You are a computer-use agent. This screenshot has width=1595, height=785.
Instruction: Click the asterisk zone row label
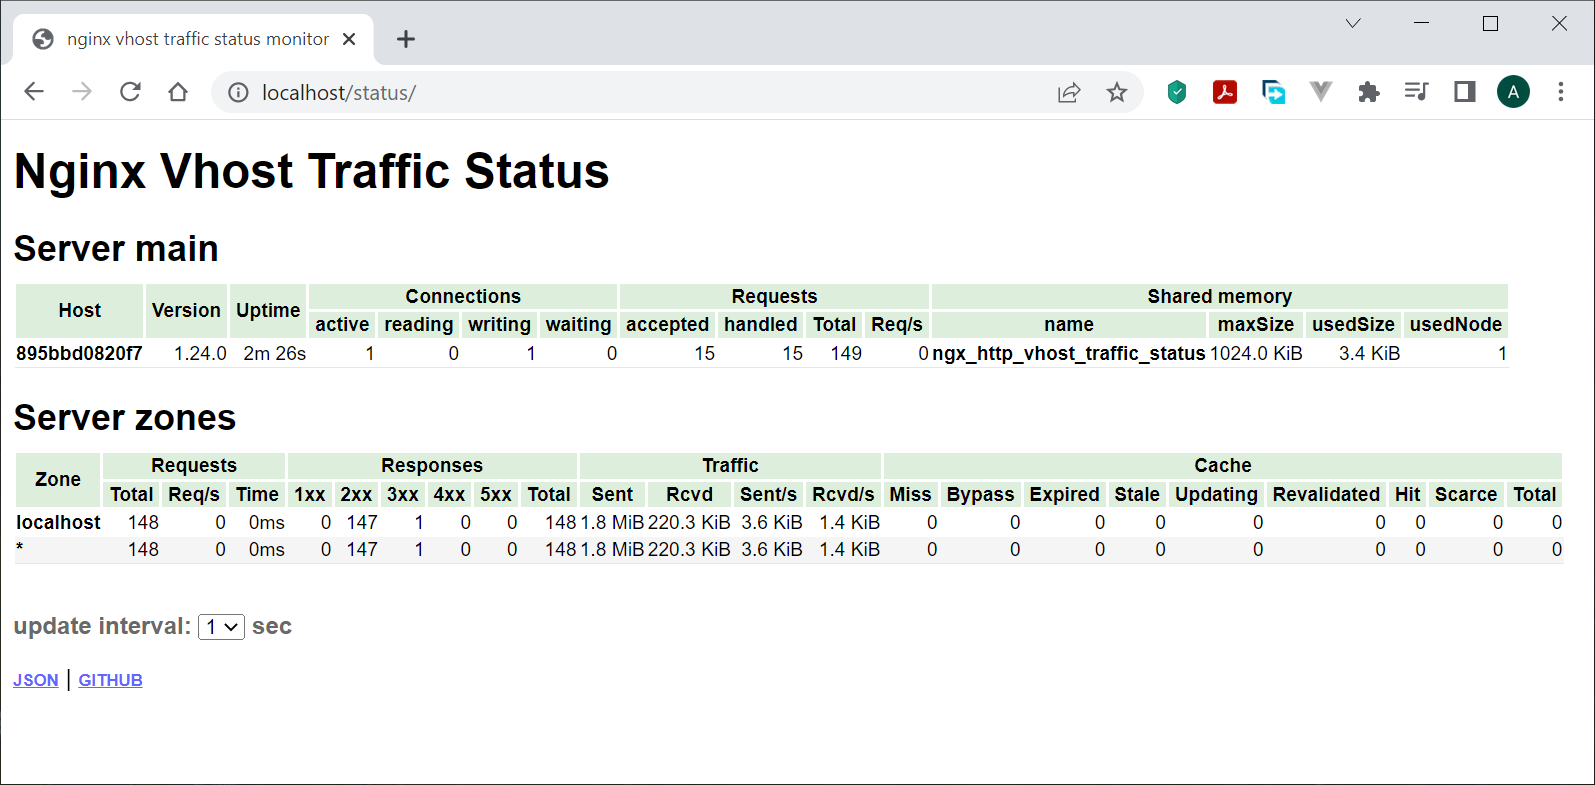20,549
